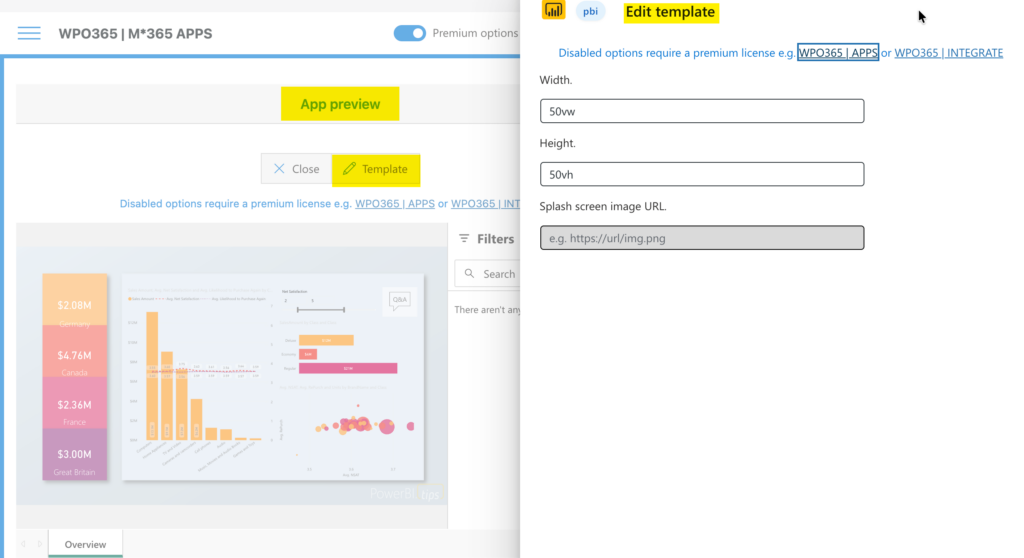
Task: Click the long pink horizontal bar
Action: coord(348,369)
